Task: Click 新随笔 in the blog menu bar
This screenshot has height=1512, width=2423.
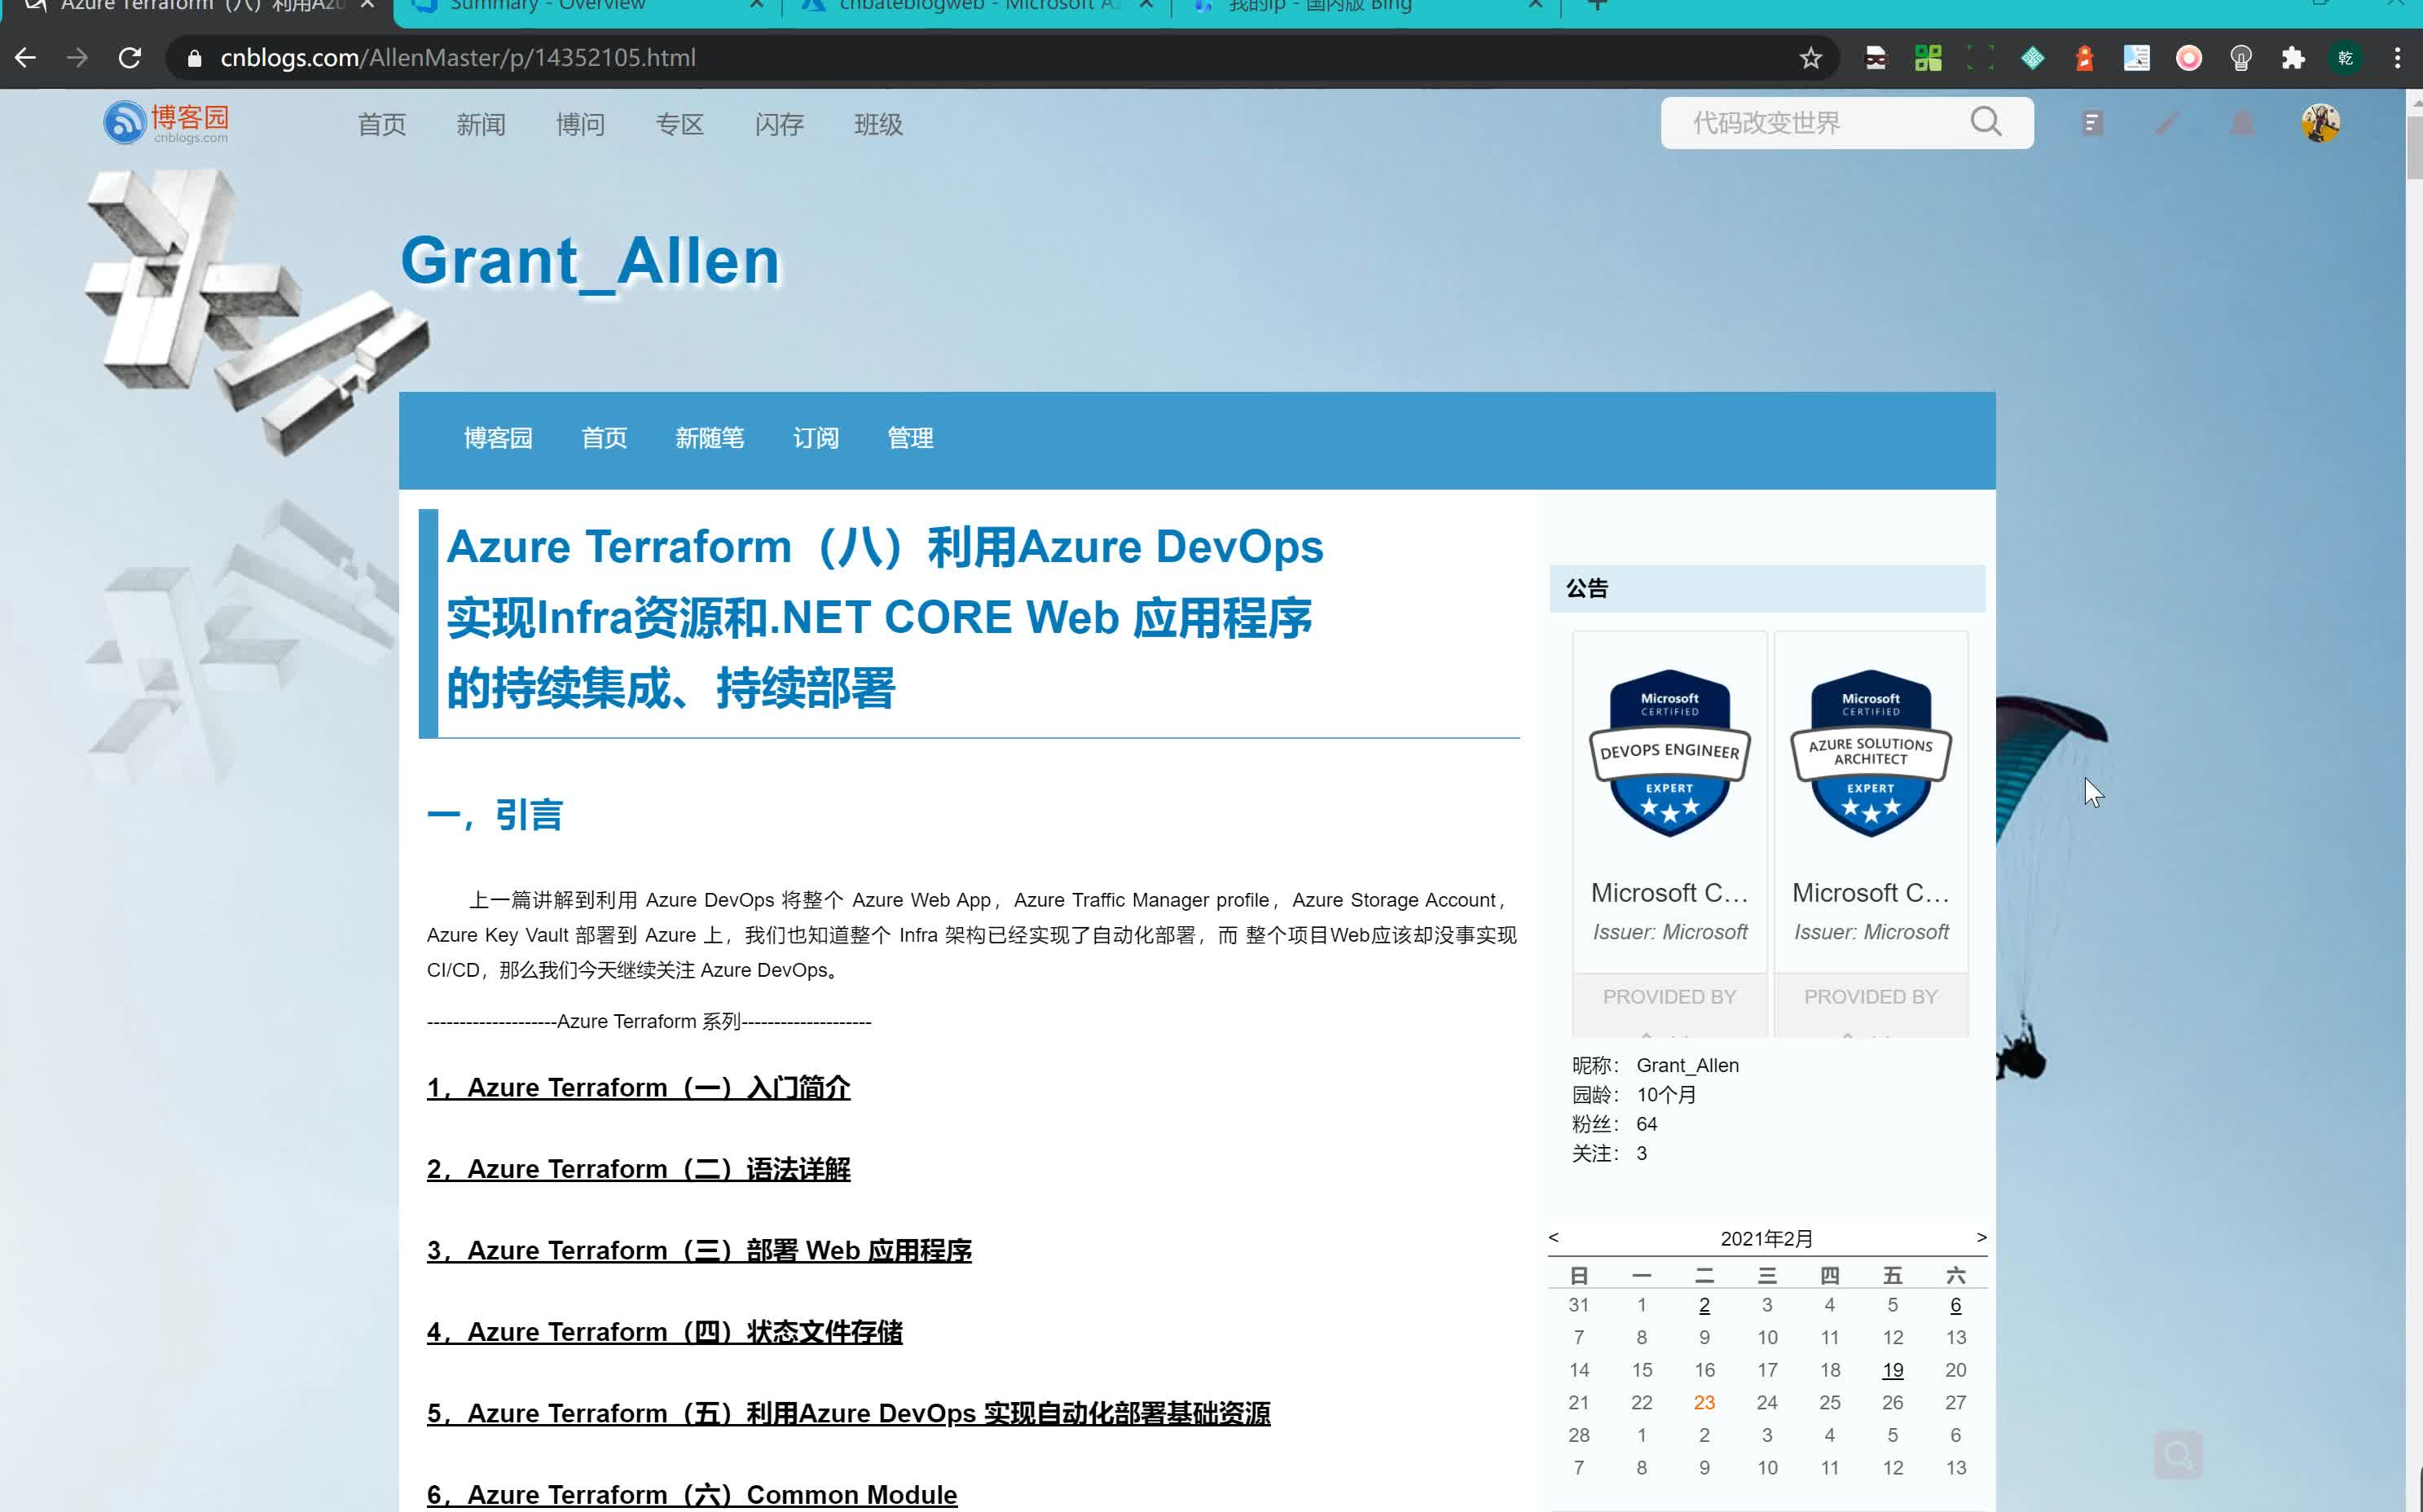Action: coord(710,438)
